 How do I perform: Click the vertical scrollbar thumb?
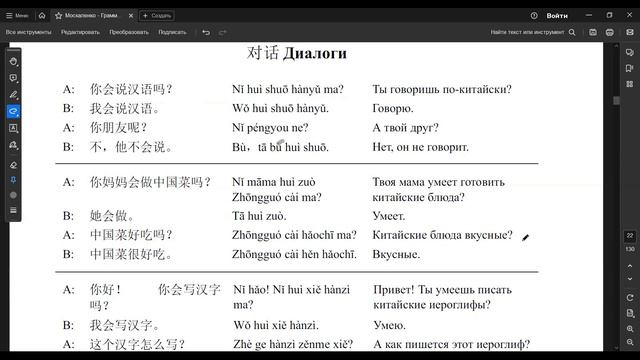click(x=616, y=101)
